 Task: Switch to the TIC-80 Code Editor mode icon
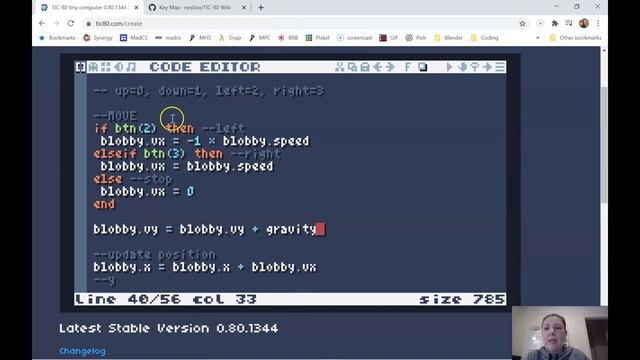tap(81, 67)
